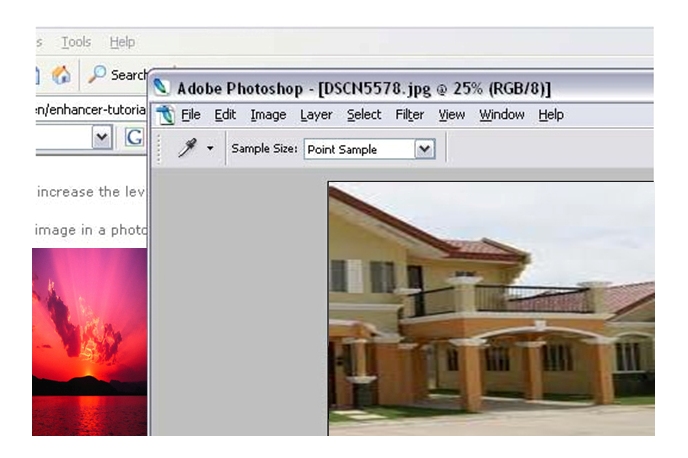688x458 pixels.
Task: Click the Google G icon in browser toolbar
Action: pos(134,137)
